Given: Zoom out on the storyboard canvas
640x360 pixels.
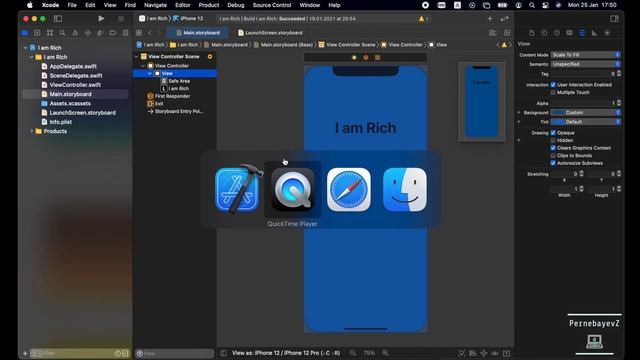Looking at the screenshot, I should [x=353, y=353].
